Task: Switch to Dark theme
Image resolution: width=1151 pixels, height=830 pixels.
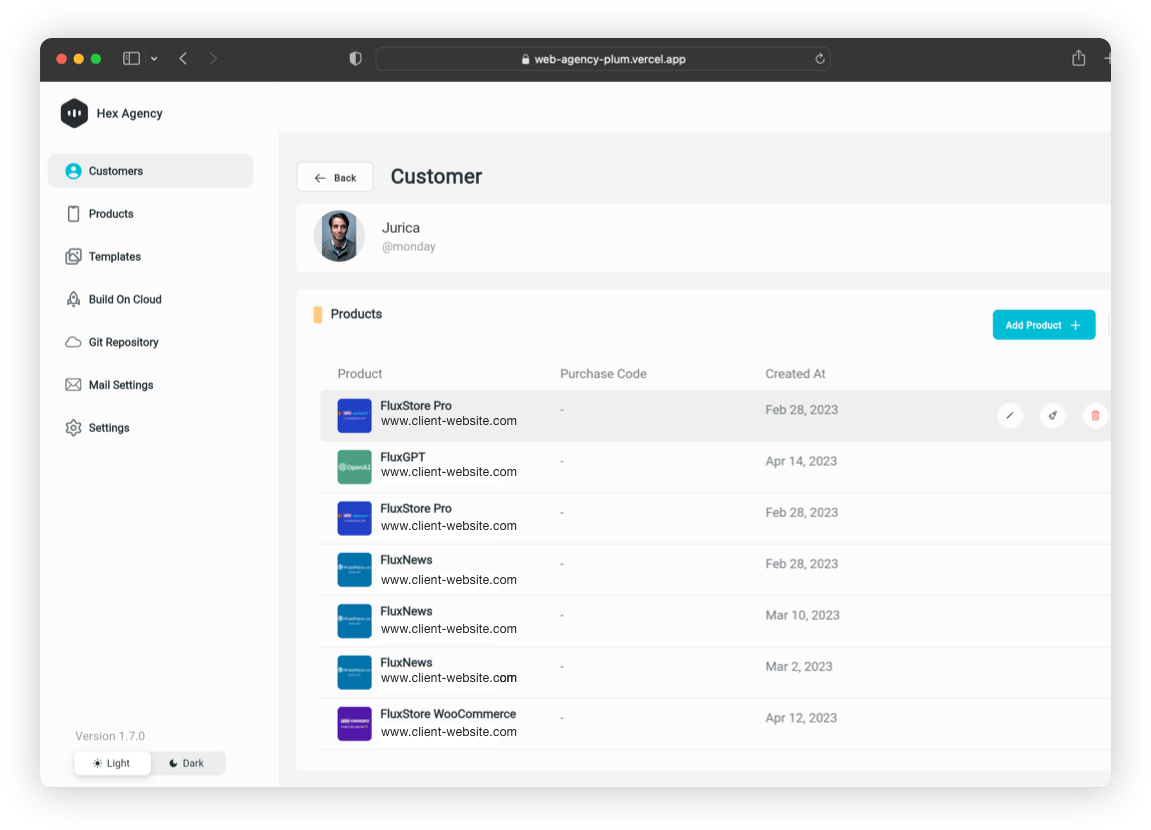Action: click(x=187, y=763)
